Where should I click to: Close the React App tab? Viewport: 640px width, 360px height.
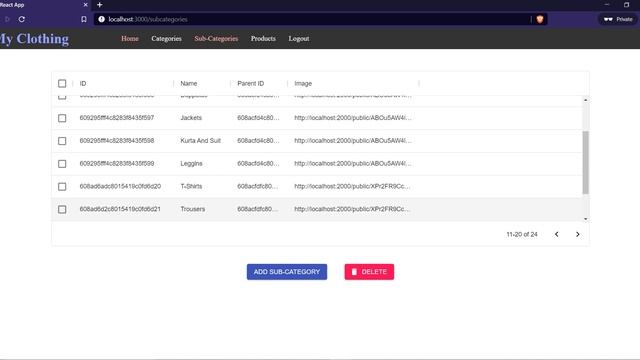coord(85,5)
